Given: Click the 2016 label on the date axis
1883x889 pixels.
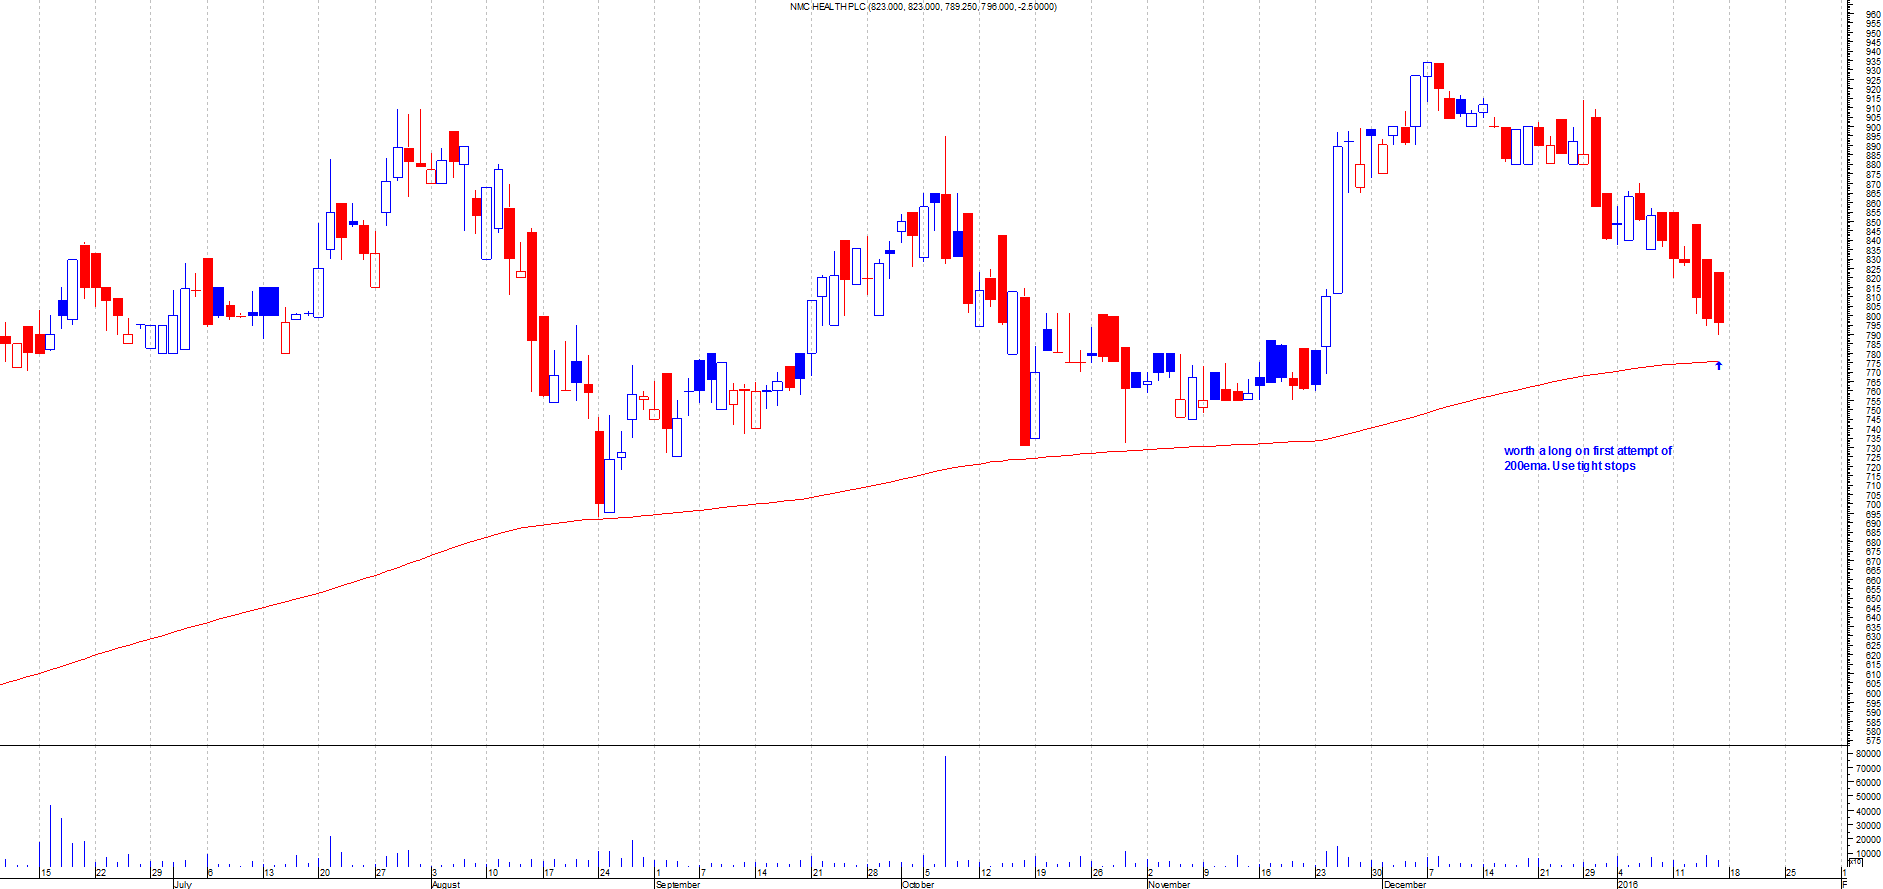Looking at the screenshot, I should pyautogui.click(x=1628, y=884).
